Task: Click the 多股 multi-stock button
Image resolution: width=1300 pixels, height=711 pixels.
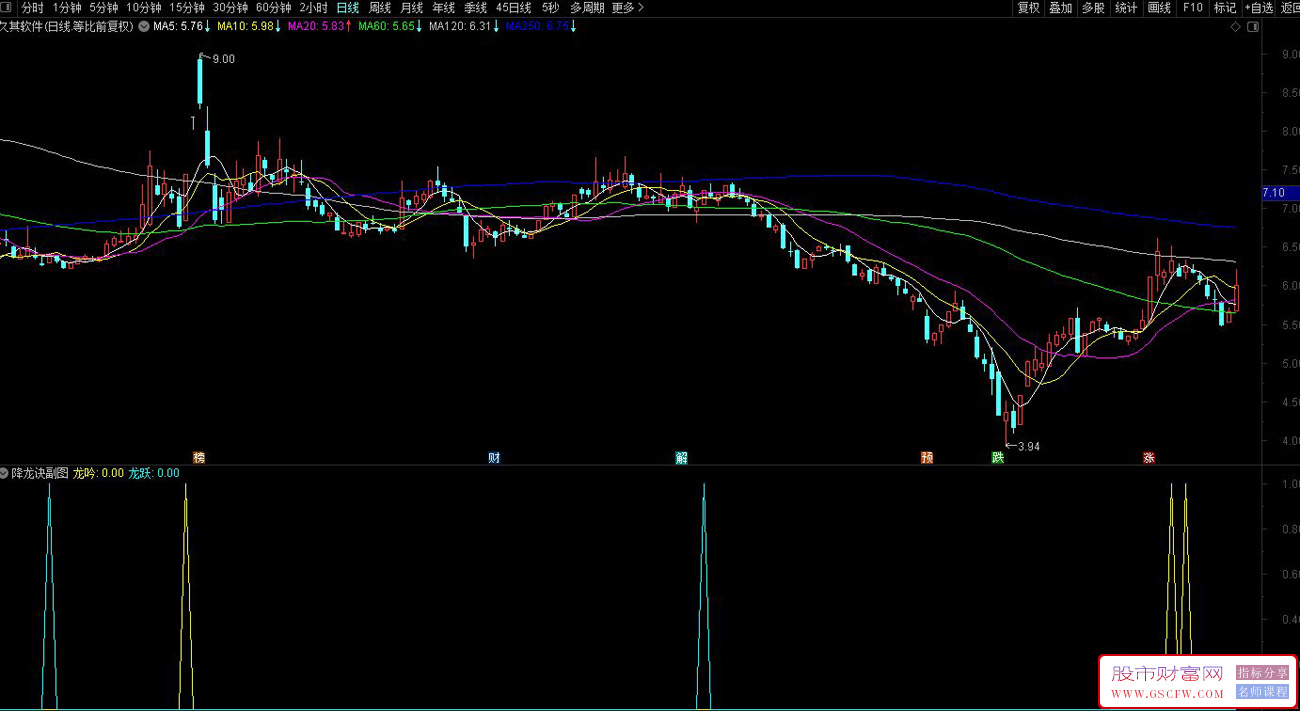Action: [x=1093, y=7]
